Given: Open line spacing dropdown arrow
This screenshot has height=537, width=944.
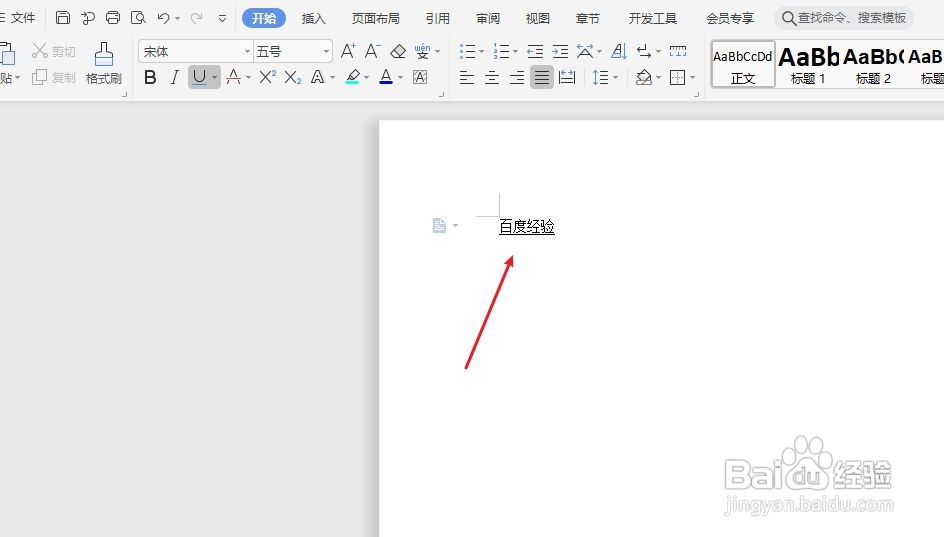Looking at the screenshot, I should (615, 78).
